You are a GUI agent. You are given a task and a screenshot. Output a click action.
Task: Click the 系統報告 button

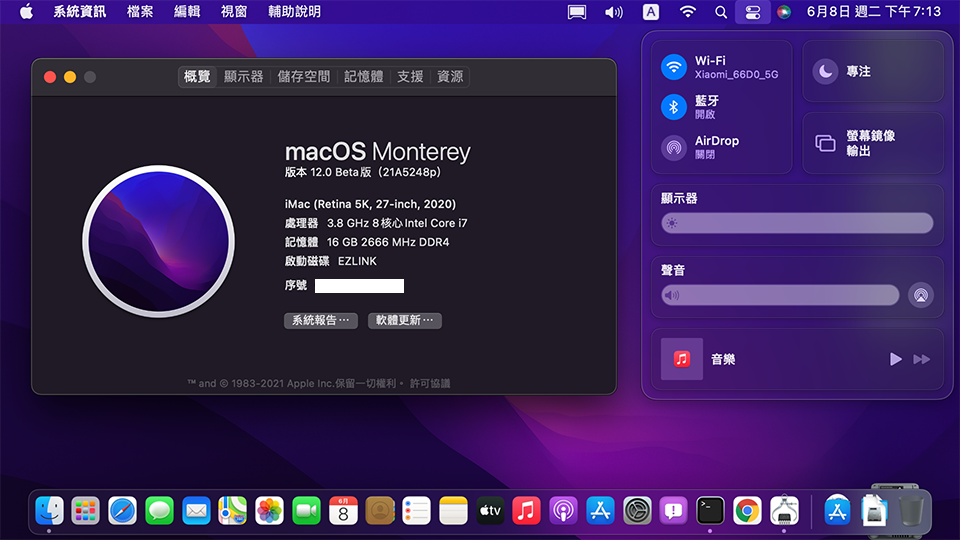321,320
